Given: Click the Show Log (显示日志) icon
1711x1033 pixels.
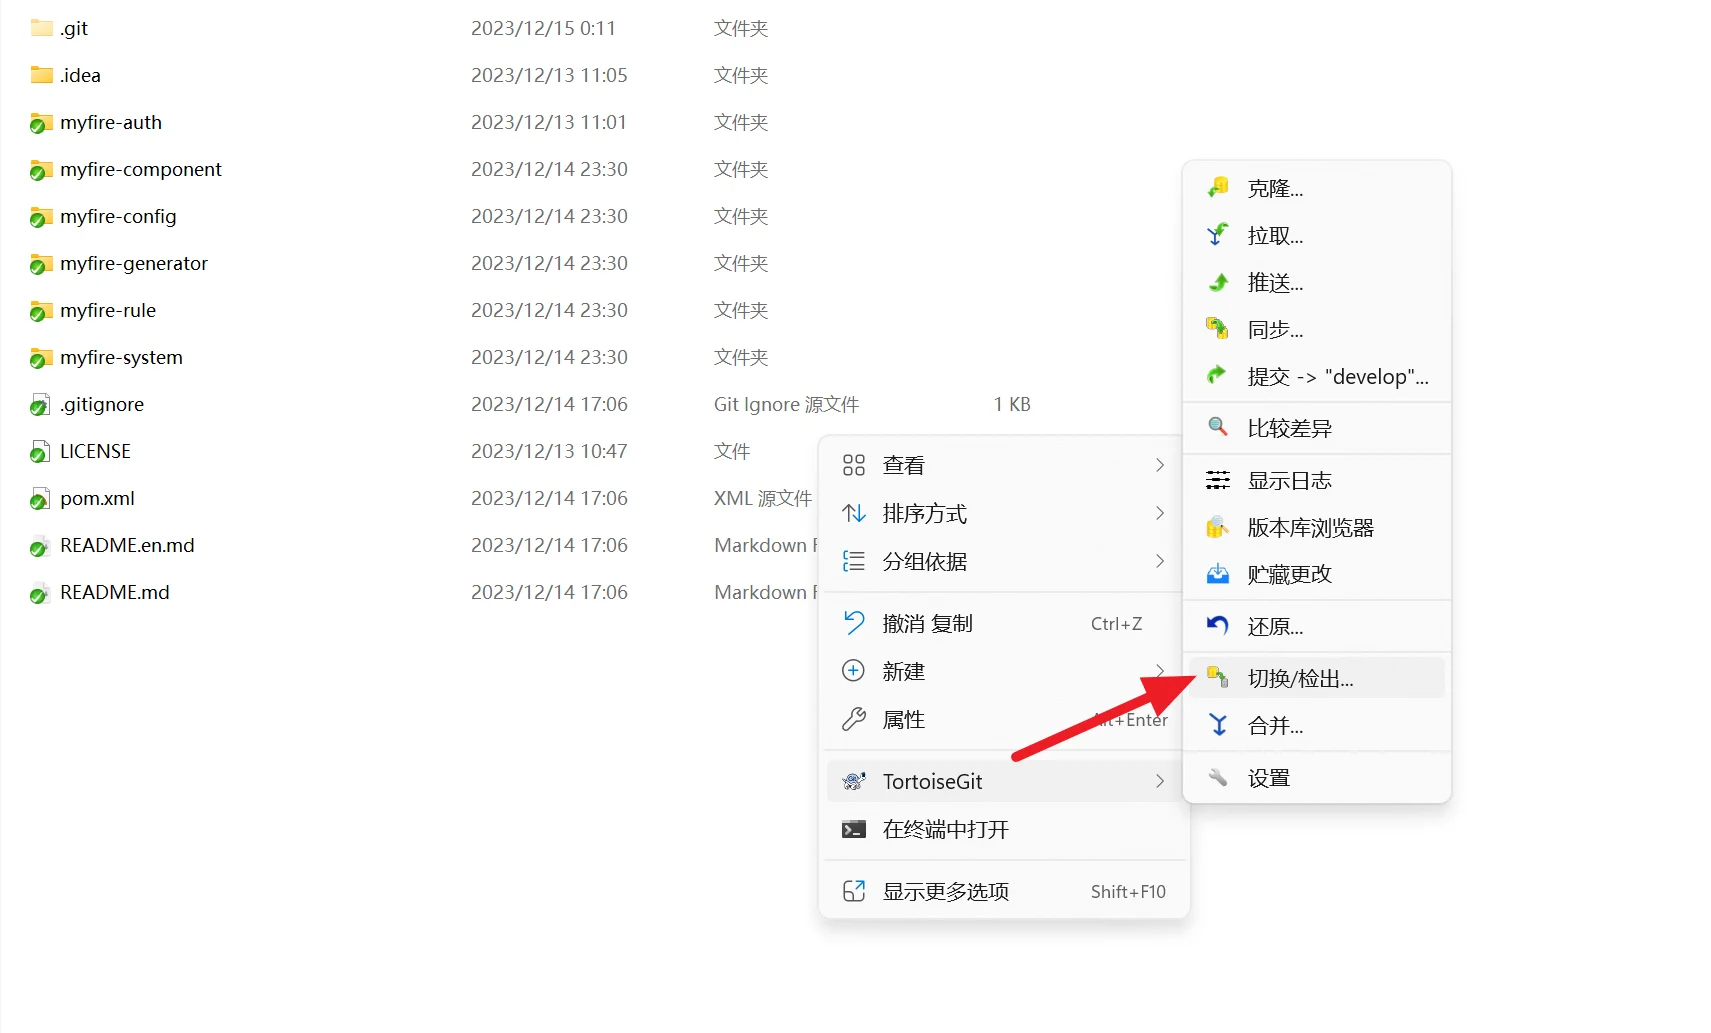Looking at the screenshot, I should [1217, 481].
